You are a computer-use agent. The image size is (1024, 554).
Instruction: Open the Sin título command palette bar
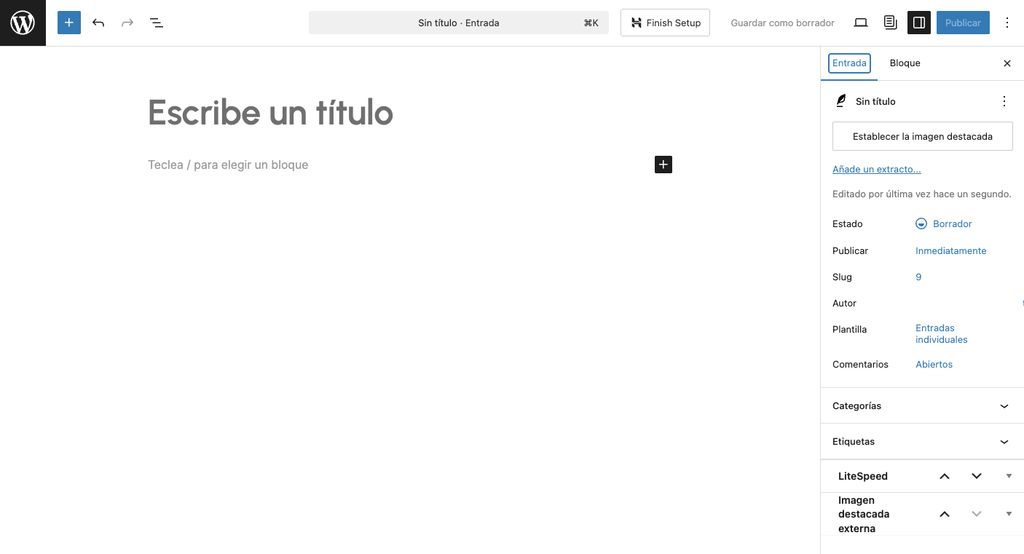click(x=458, y=23)
